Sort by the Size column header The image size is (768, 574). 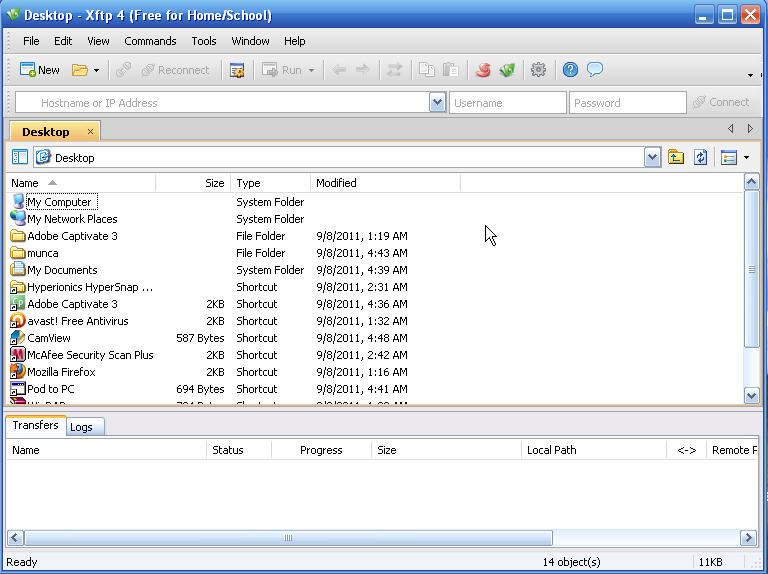pos(193,183)
